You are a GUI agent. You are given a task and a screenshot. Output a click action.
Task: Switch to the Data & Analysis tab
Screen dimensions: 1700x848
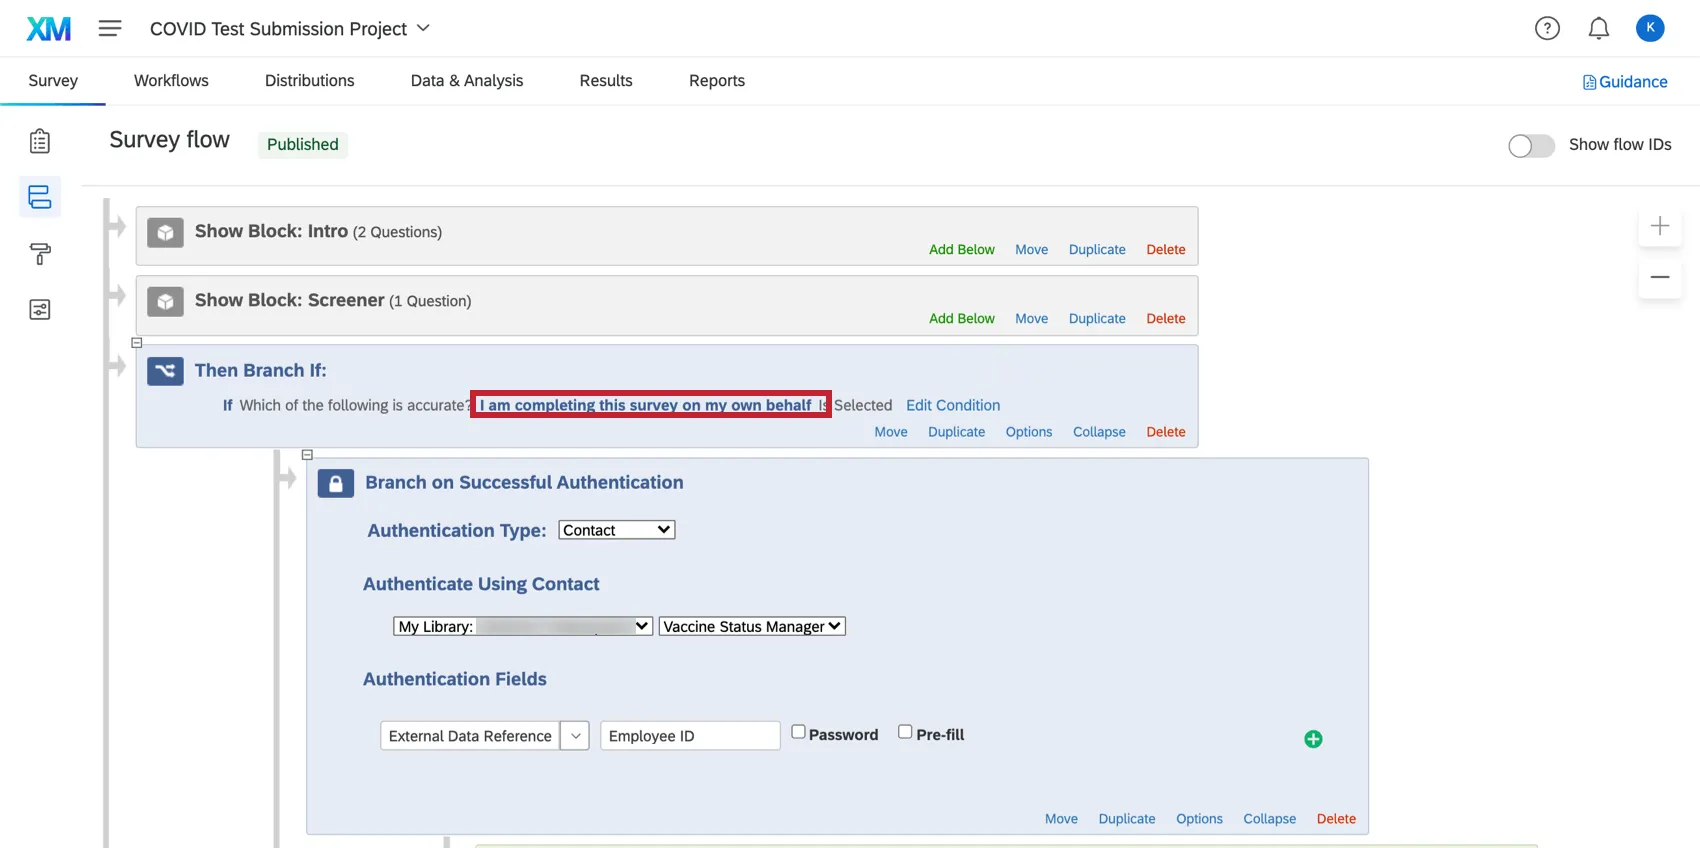(467, 81)
